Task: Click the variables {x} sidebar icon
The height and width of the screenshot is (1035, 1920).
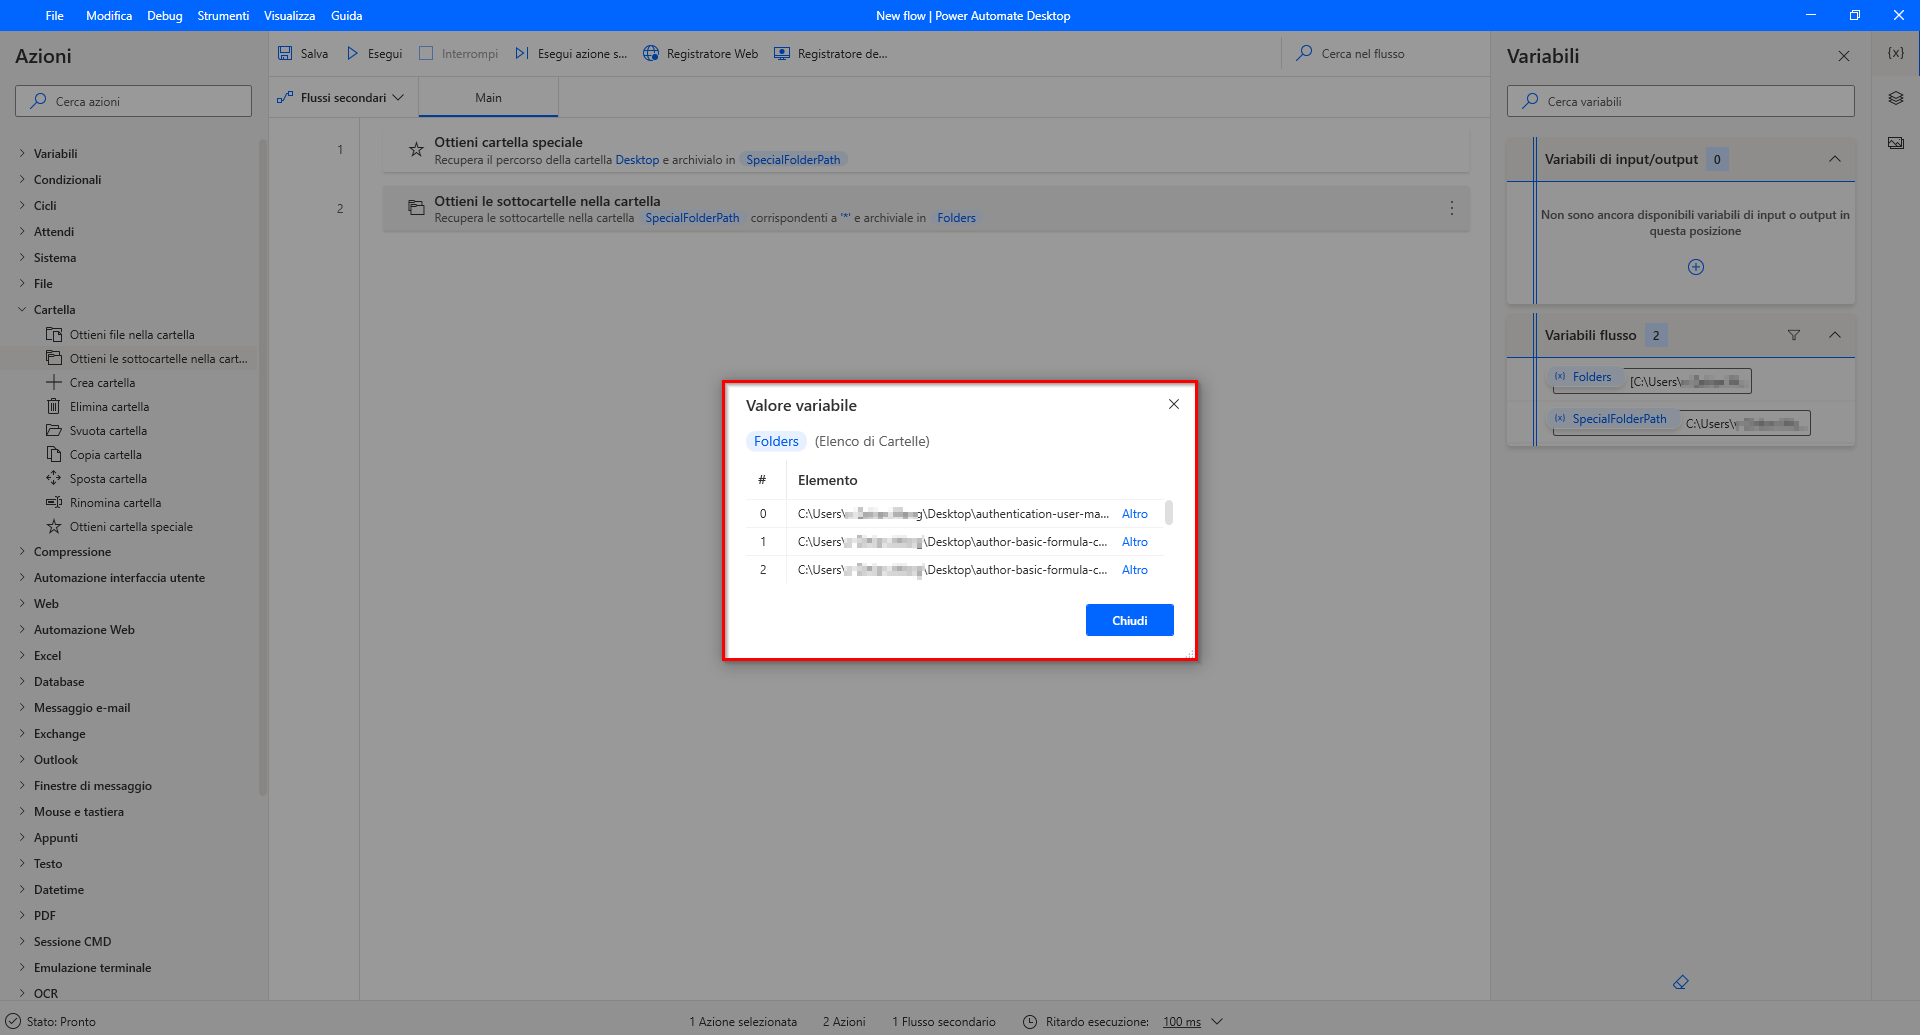Action: 1895,53
